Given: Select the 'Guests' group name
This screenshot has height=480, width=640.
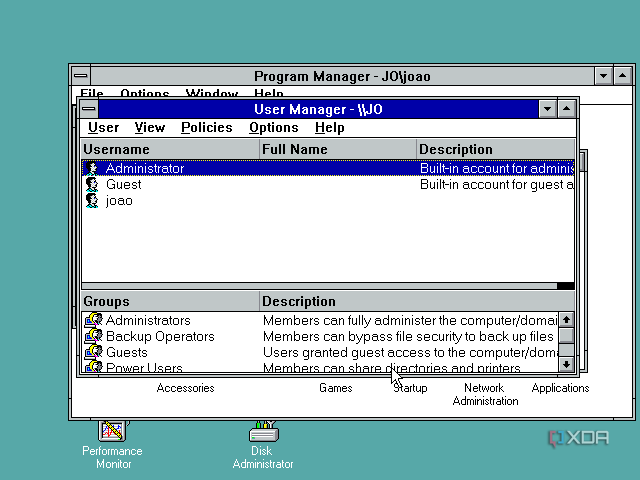Looking at the screenshot, I should tap(127, 352).
